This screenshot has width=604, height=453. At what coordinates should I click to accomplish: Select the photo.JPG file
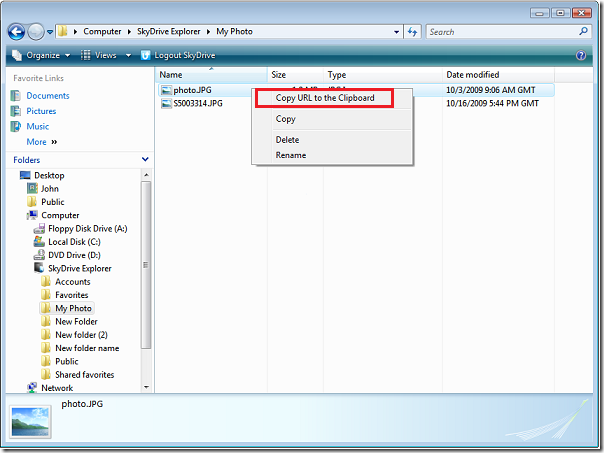pyautogui.click(x=192, y=90)
